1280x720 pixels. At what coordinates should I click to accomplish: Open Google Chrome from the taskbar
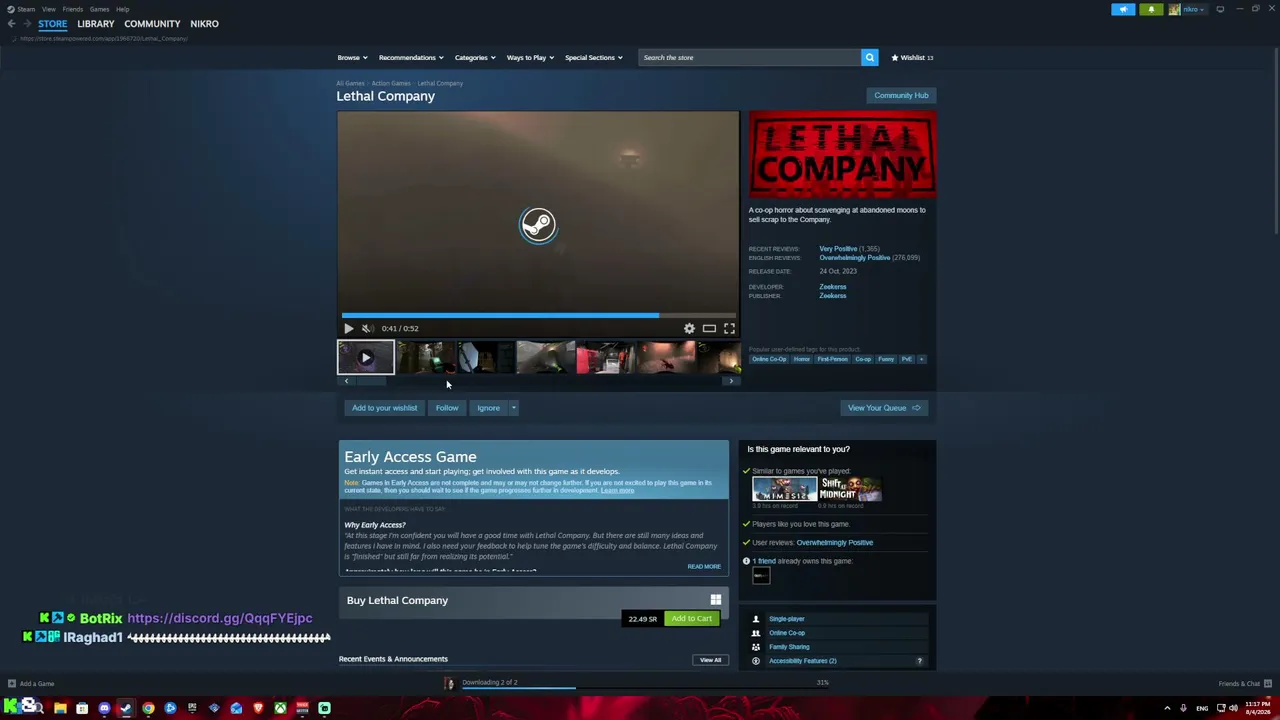148,708
